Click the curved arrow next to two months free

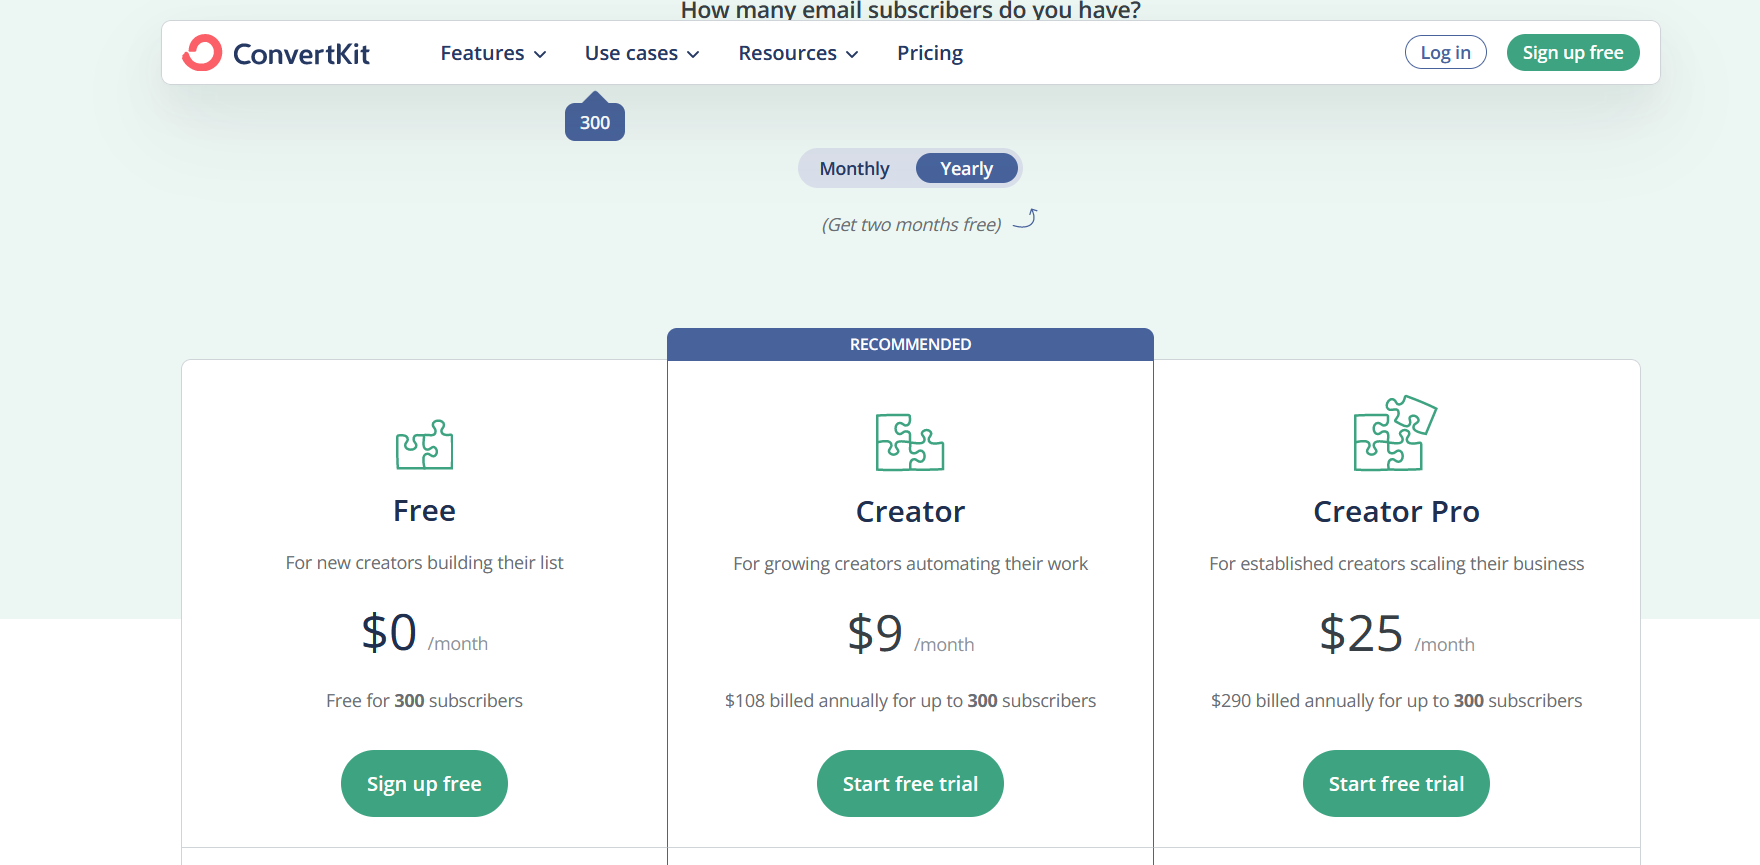tap(1025, 219)
